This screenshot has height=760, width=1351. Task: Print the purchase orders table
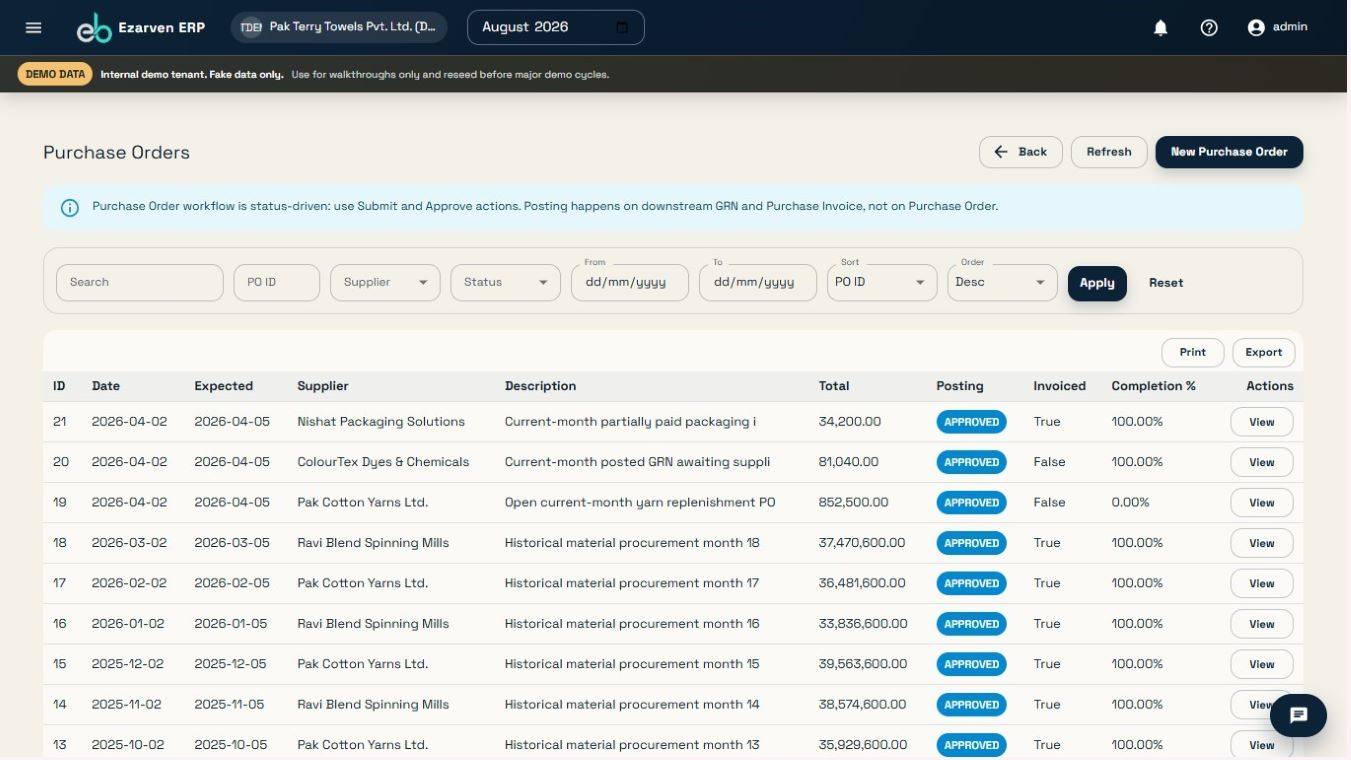pyautogui.click(x=1193, y=352)
